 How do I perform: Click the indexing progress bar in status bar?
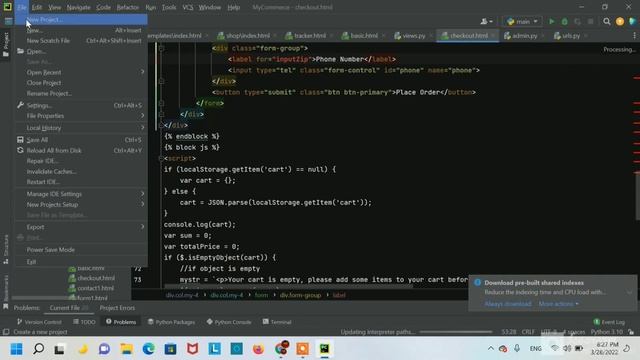pyautogui.click(x=456, y=332)
